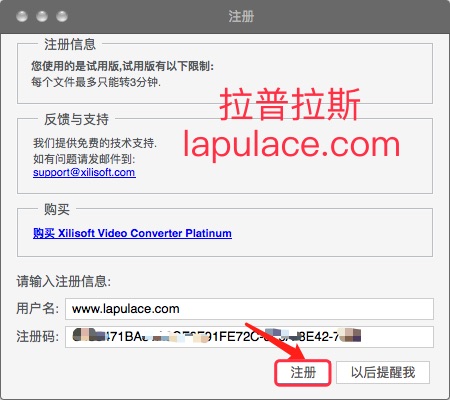Open the support@xilisoft.com email link
This screenshot has width=450, height=400.
pos(84,172)
